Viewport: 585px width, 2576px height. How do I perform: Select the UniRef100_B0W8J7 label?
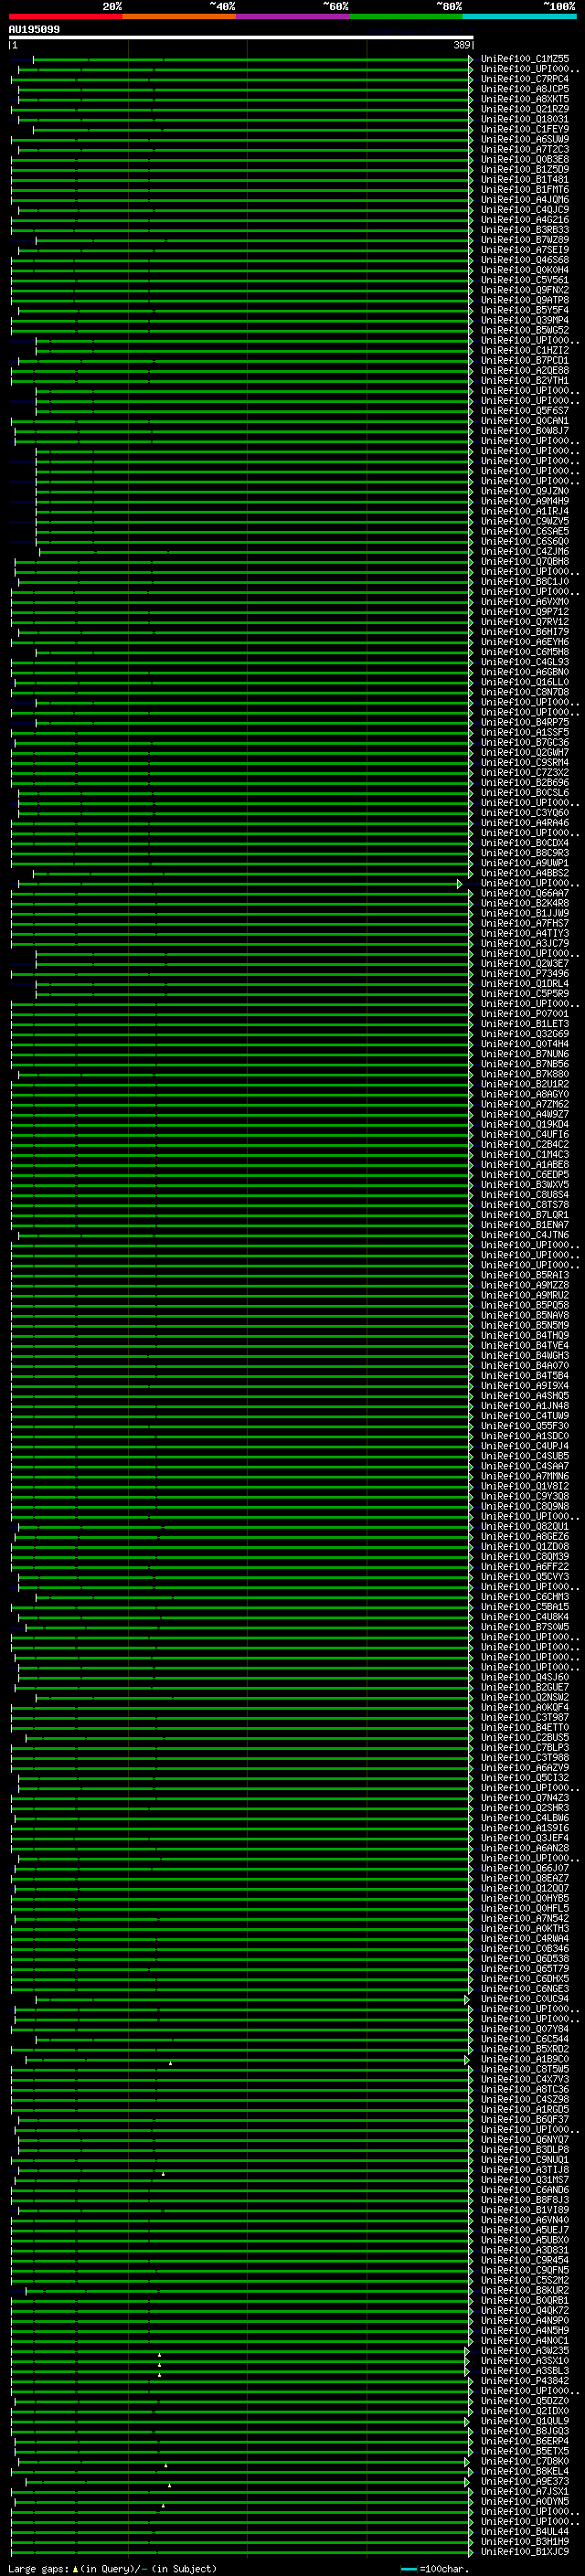525,431
